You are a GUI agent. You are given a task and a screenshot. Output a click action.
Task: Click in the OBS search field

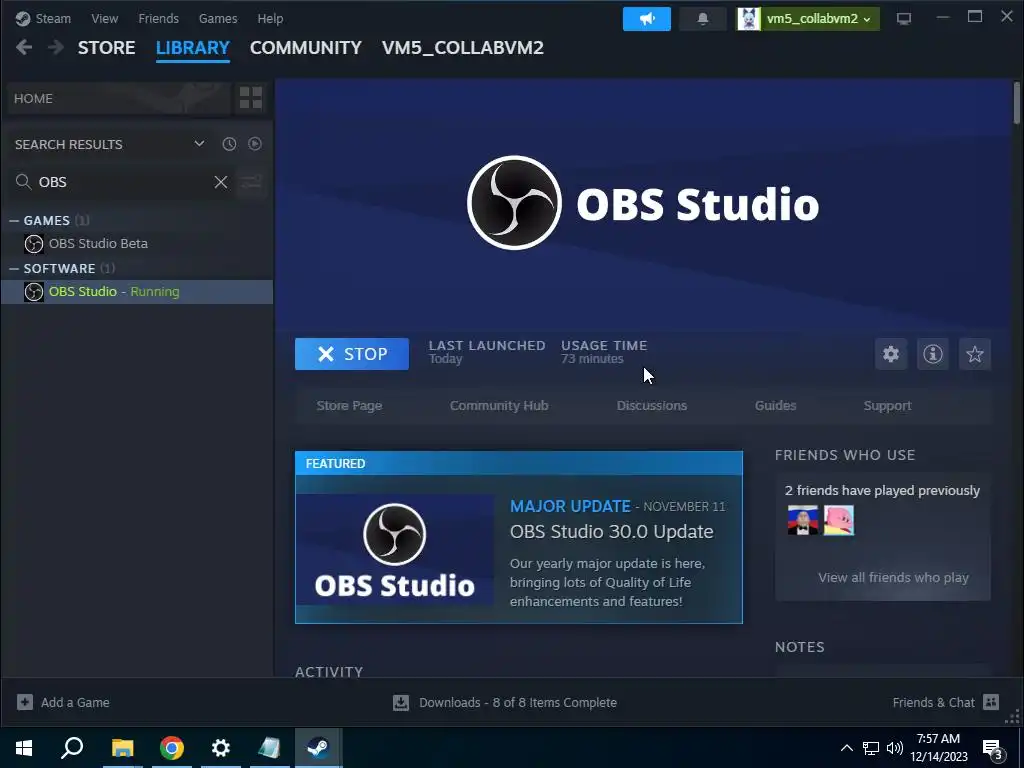(x=123, y=182)
